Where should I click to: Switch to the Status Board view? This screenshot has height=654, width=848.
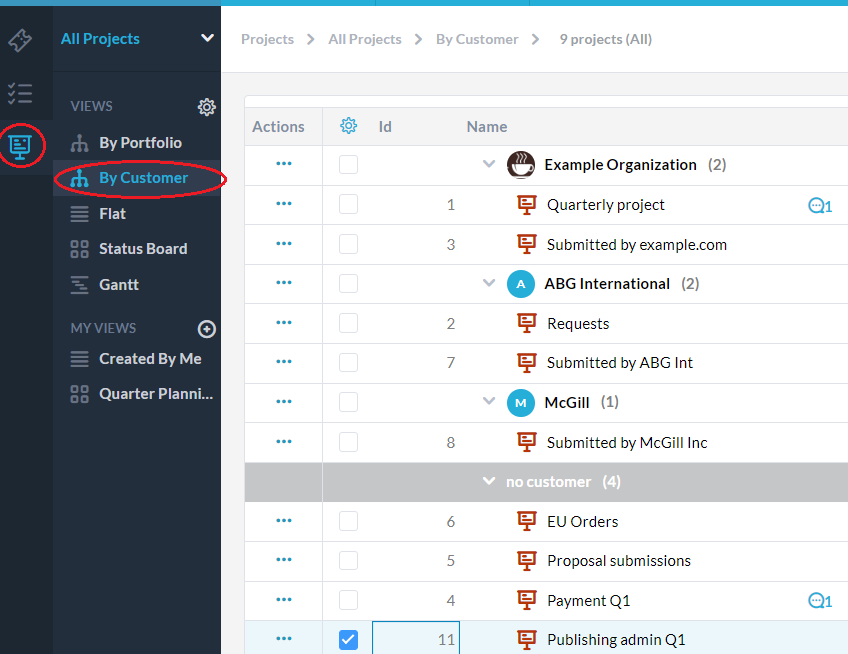pos(142,249)
